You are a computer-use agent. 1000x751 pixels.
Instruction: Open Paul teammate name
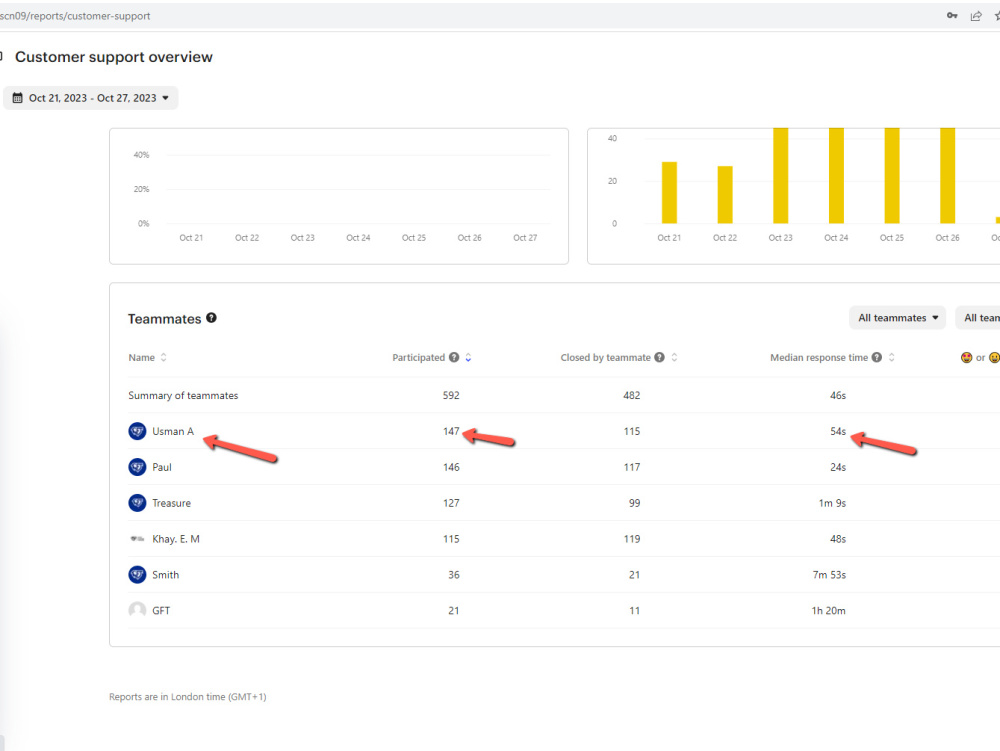click(162, 467)
